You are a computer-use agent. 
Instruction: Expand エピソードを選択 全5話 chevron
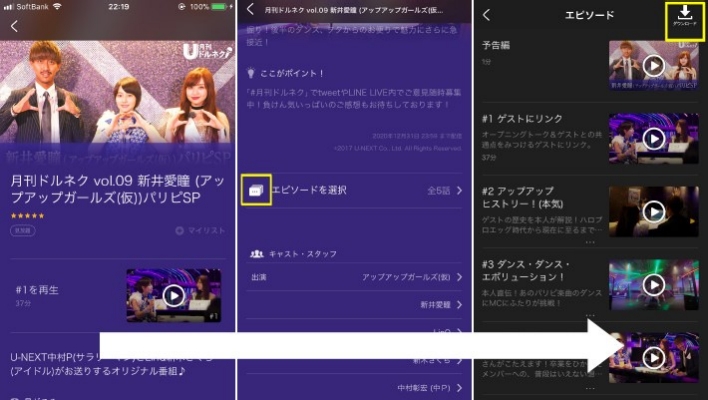[459, 191]
